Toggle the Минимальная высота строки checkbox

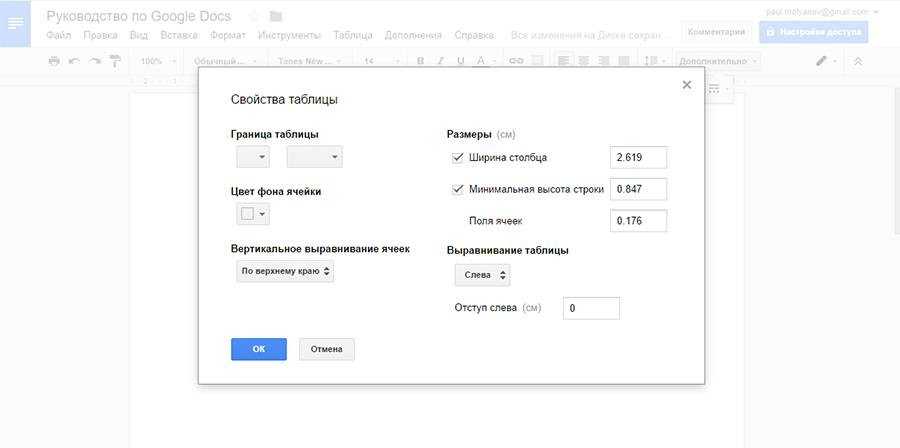coord(457,189)
